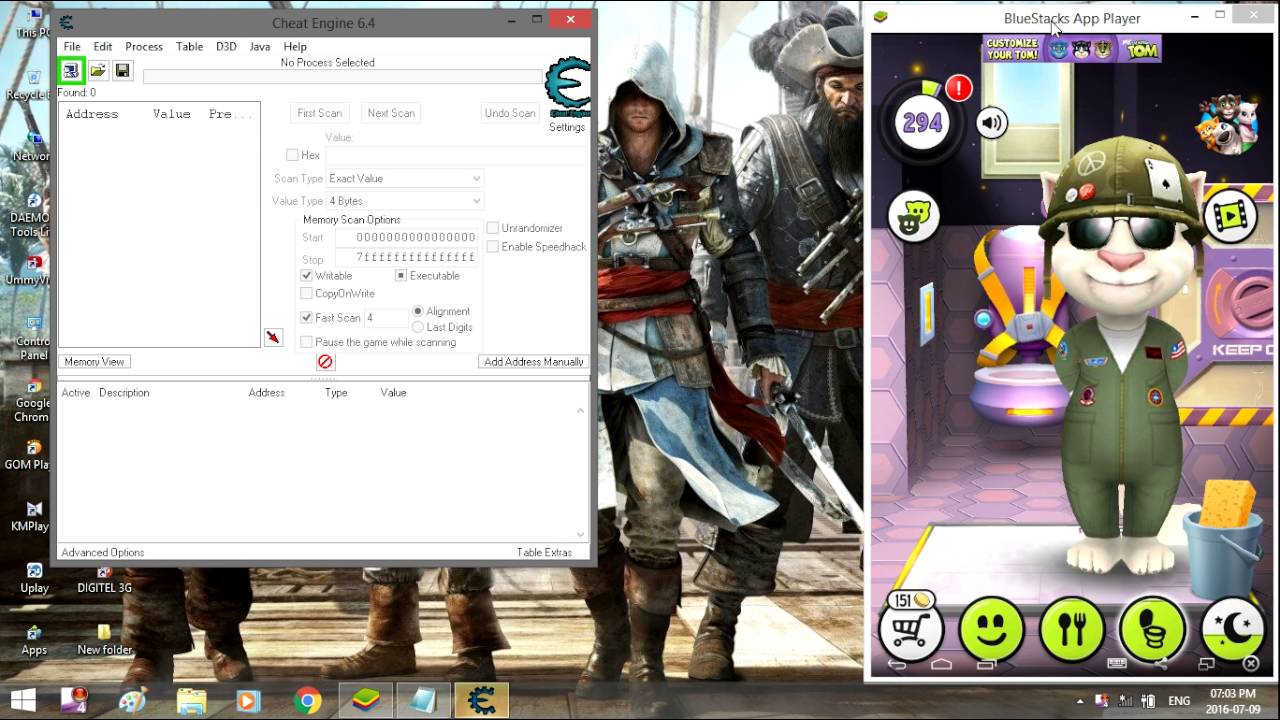This screenshot has height=720, width=1280.
Task: Open the File menu
Action: 72,46
